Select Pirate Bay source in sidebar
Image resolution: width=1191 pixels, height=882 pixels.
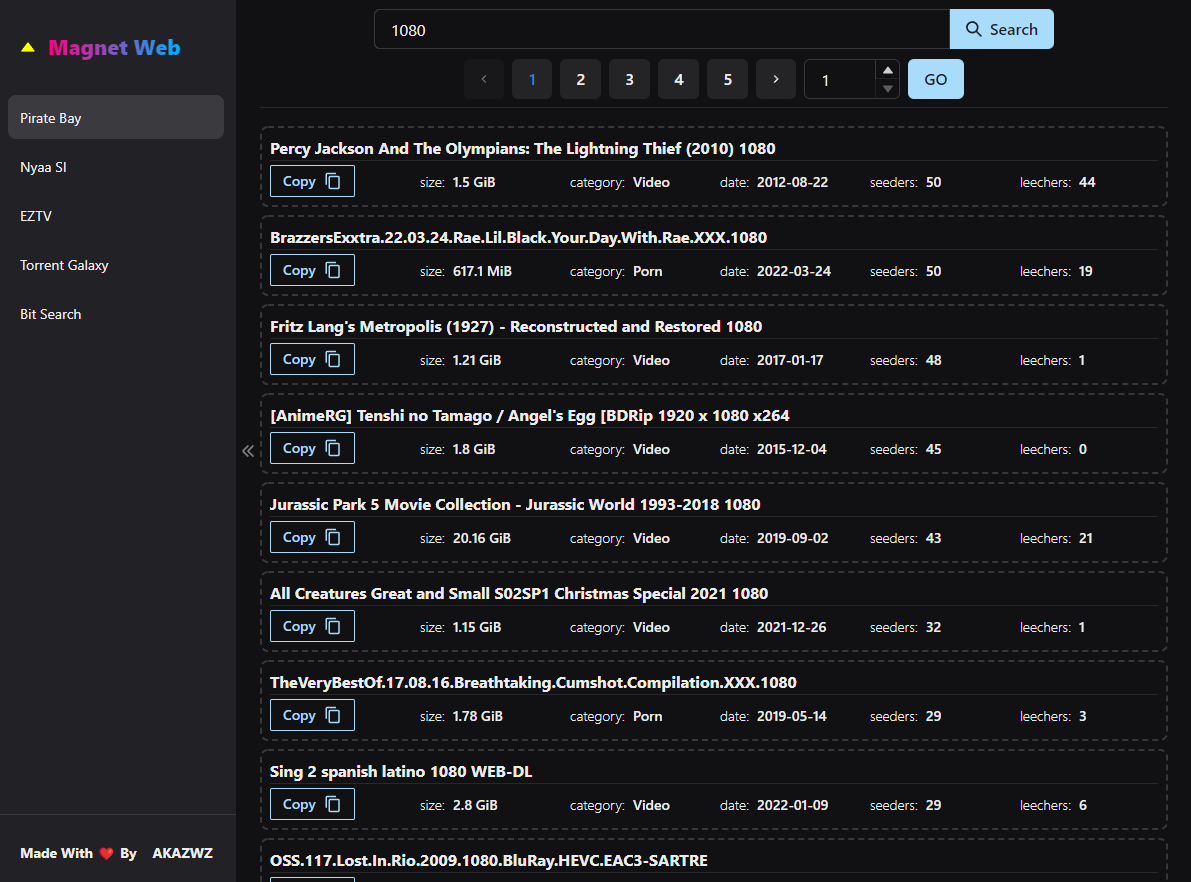tap(115, 118)
